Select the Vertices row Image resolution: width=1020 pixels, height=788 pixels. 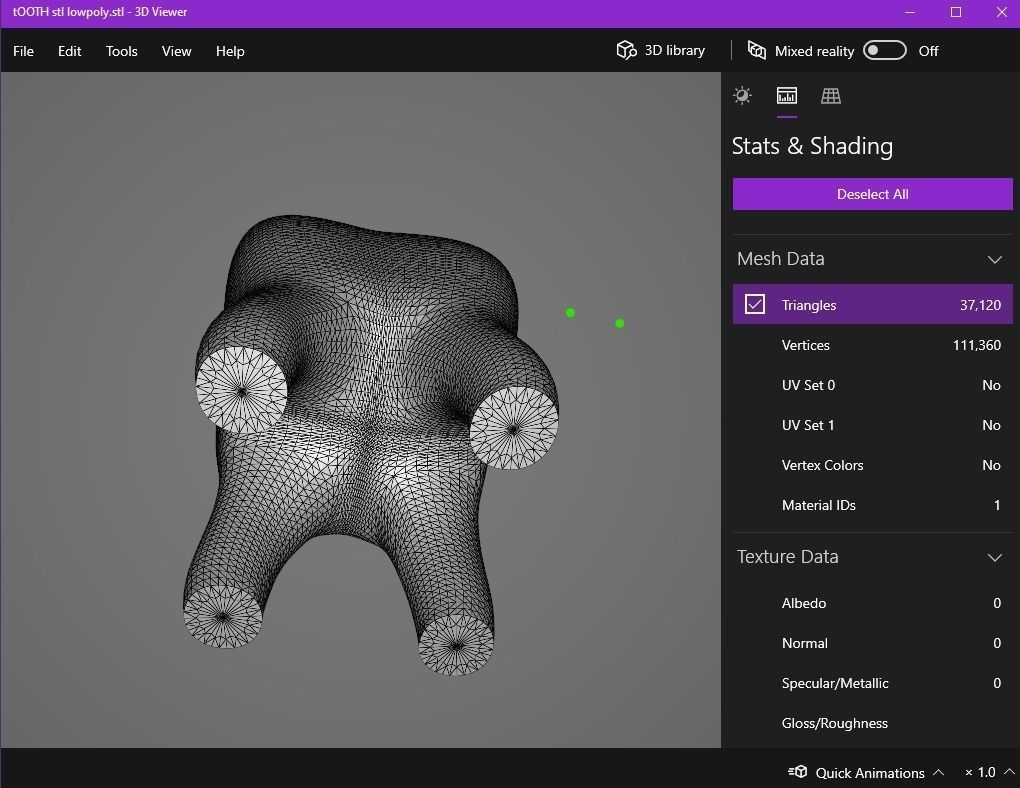872,345
